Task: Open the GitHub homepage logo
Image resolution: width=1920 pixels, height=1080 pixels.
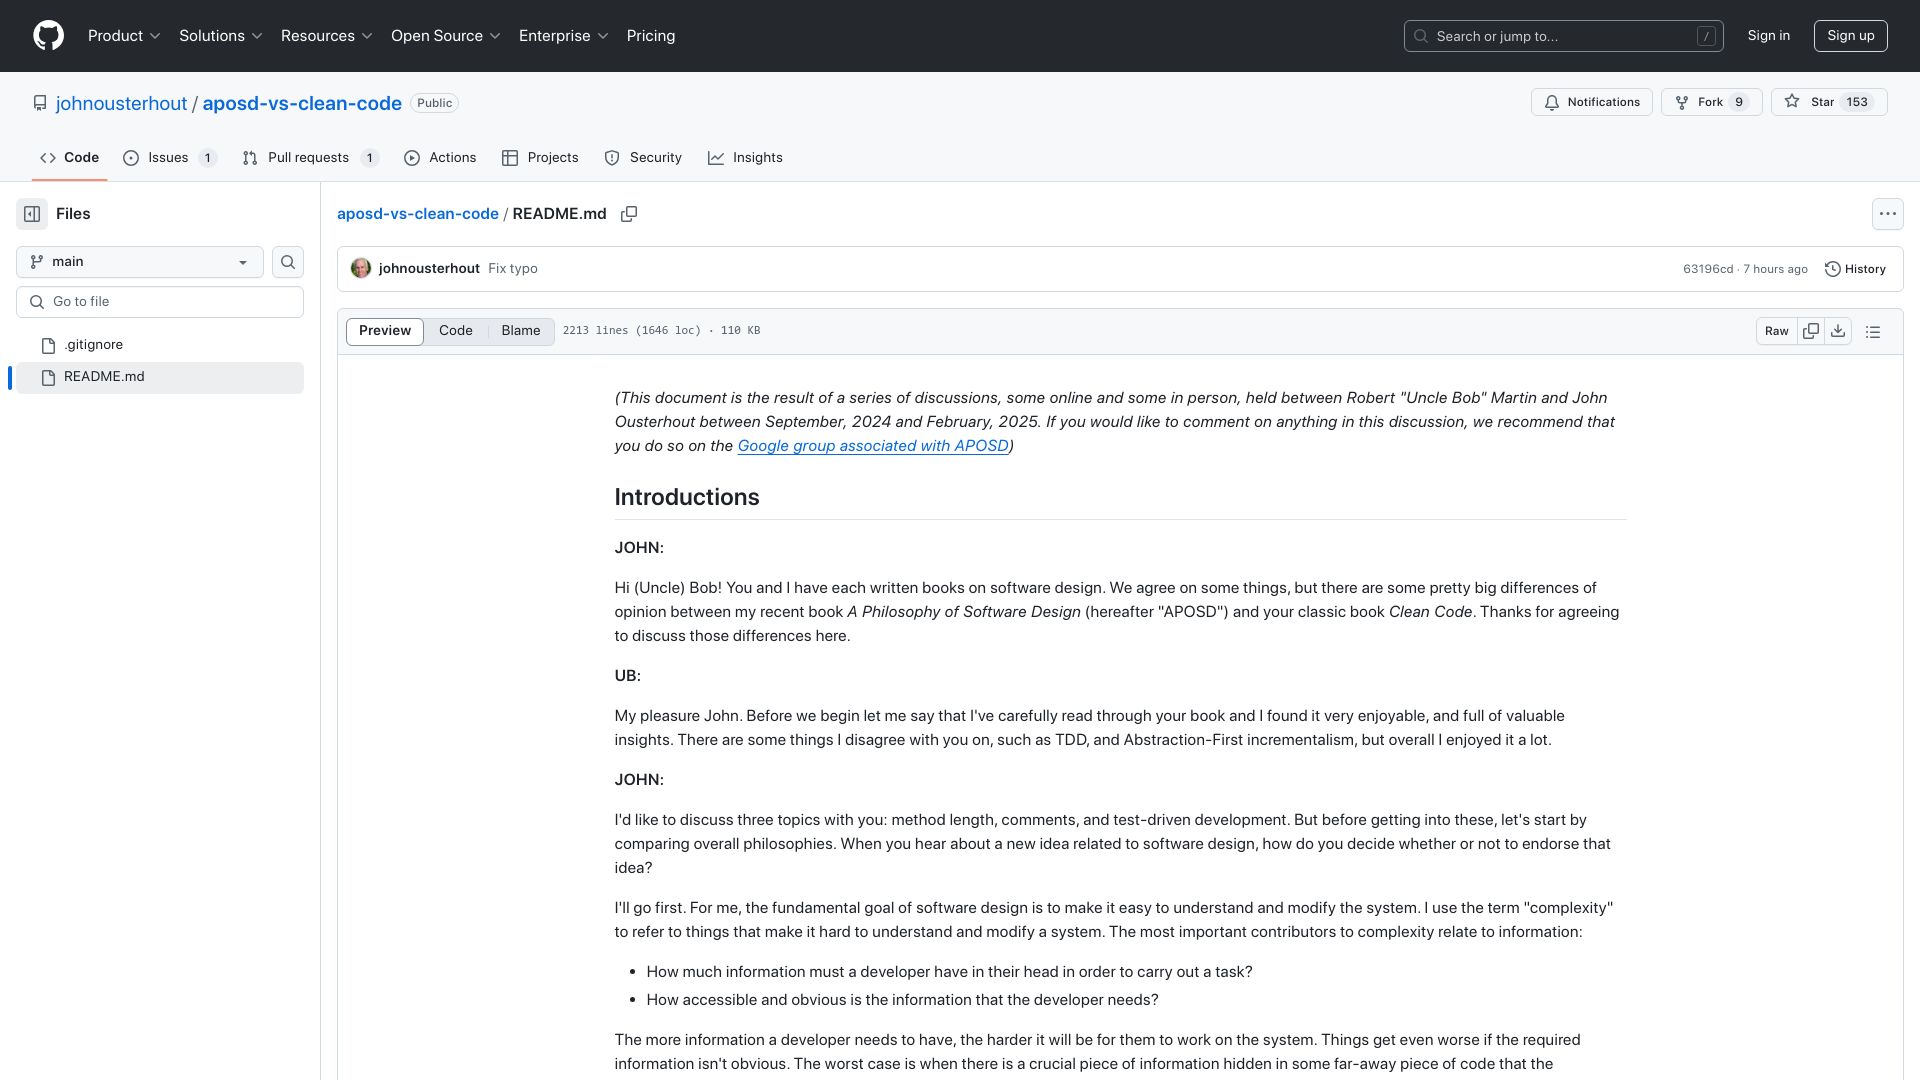Action: click(48, 36)
